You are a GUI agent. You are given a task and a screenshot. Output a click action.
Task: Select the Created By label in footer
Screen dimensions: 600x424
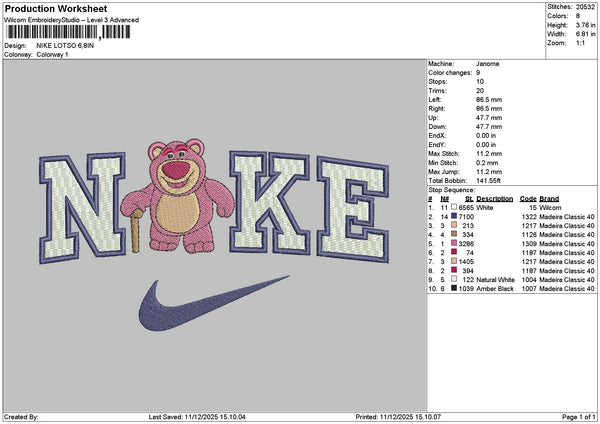(x=21, y=417)
